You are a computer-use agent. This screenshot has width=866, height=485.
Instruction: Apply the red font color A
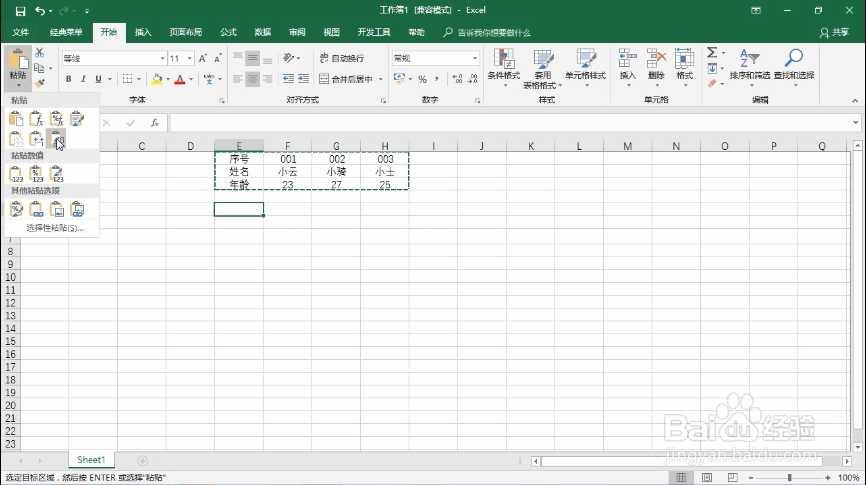[179, 79]
